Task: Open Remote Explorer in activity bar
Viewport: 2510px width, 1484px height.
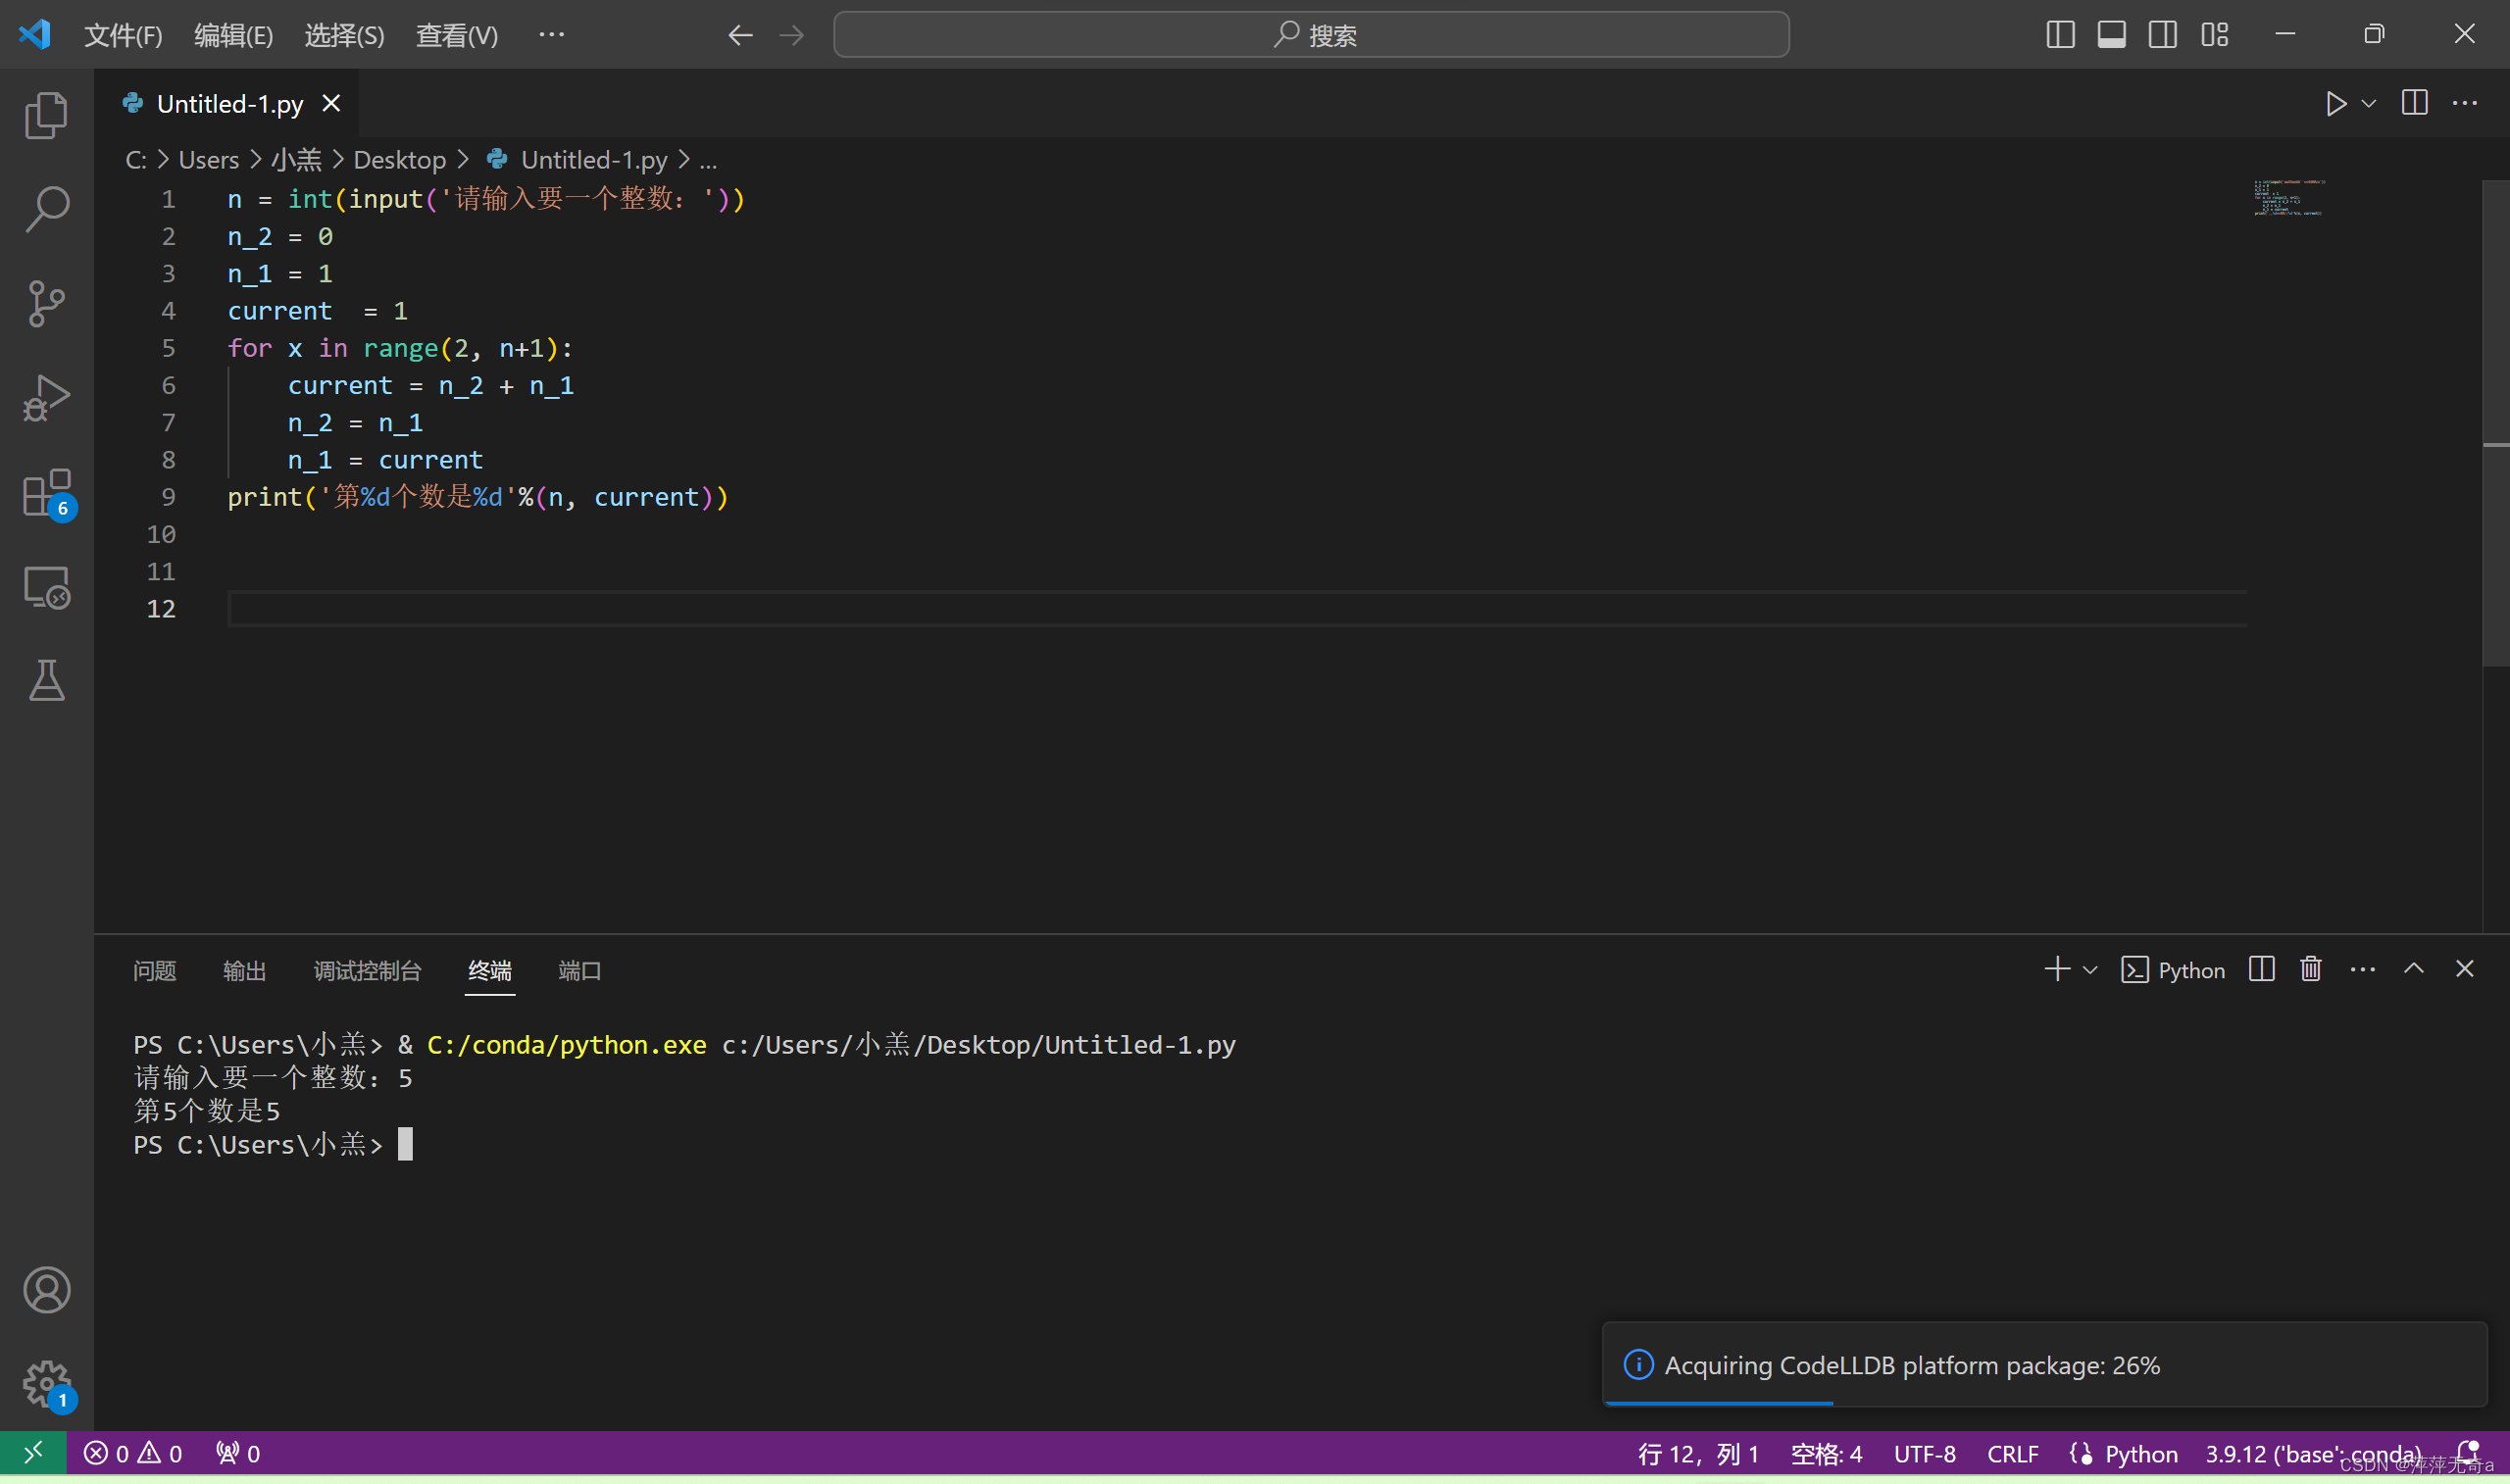Action: pyautogui.click(x=46, y=587)
